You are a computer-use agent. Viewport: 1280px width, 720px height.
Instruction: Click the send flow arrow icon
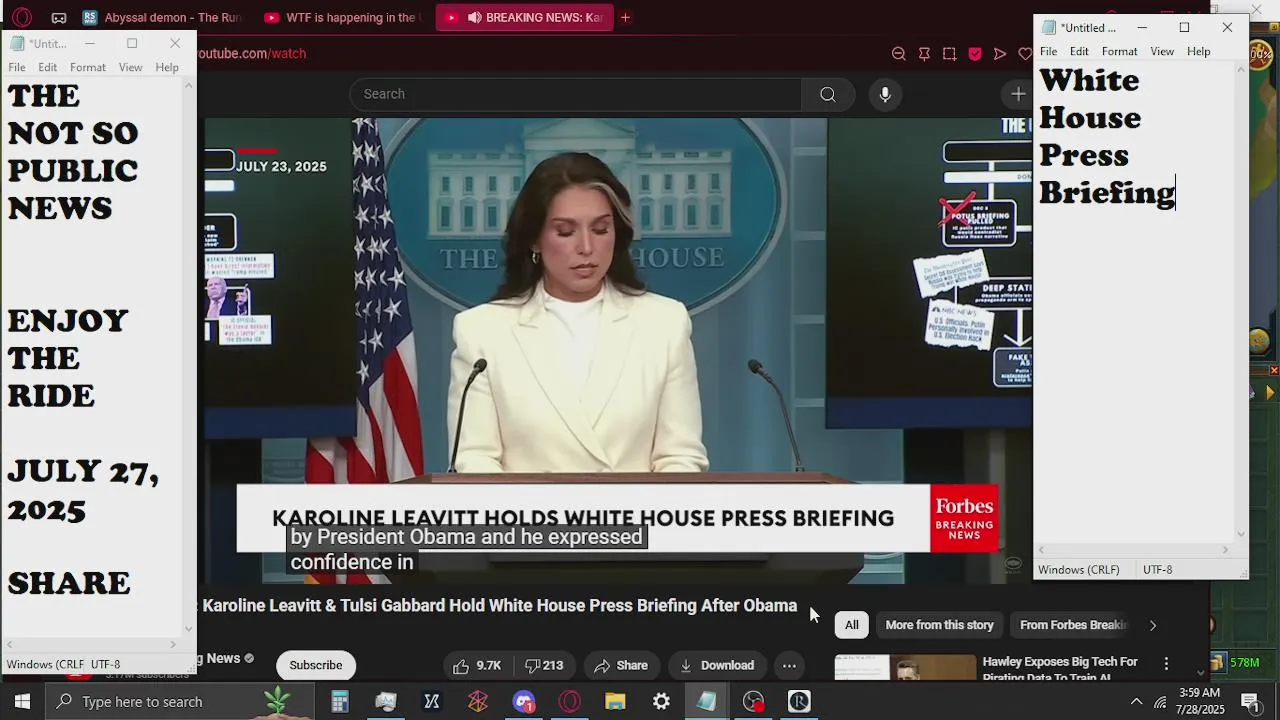1000,53
